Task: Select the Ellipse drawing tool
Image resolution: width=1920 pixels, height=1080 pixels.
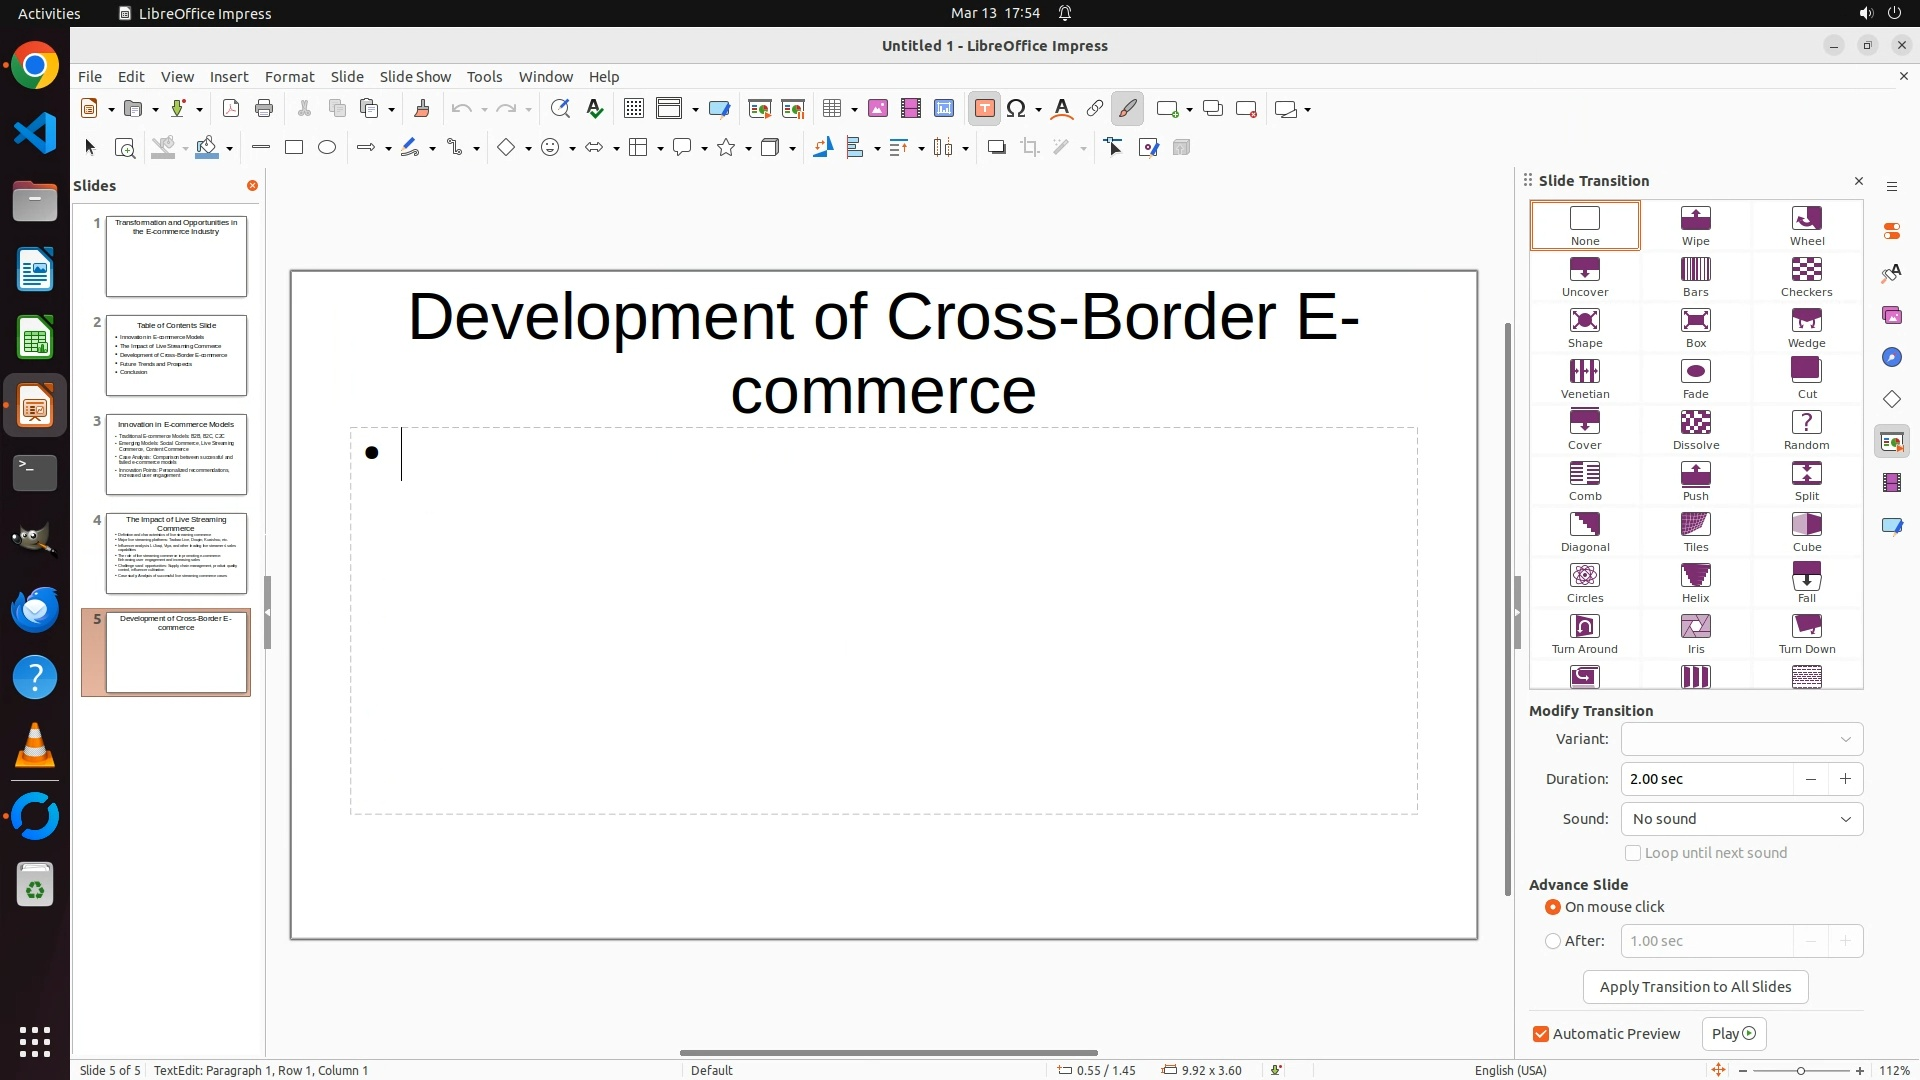Action: (327, 148)
